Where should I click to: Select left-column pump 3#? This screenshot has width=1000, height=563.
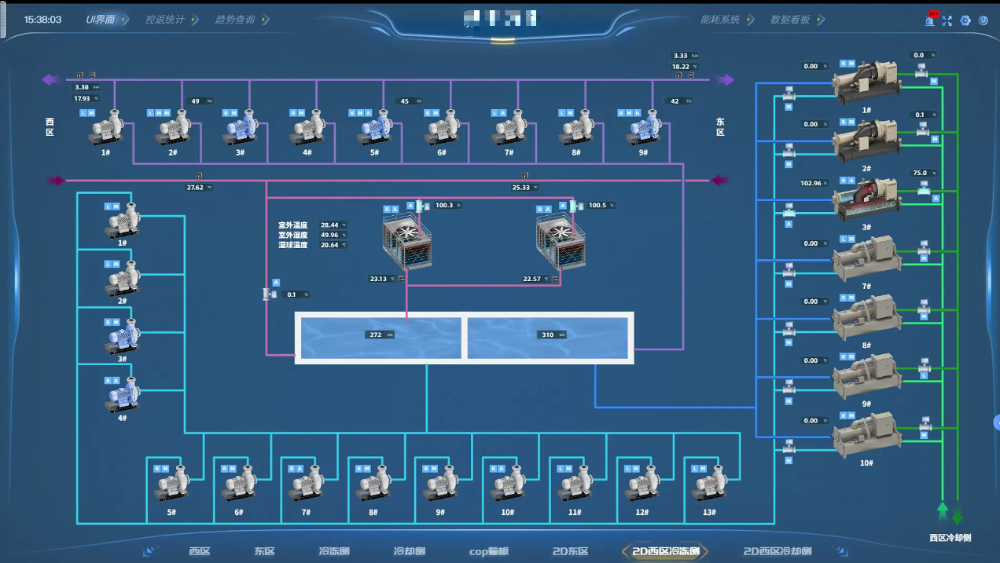[123, 337]
